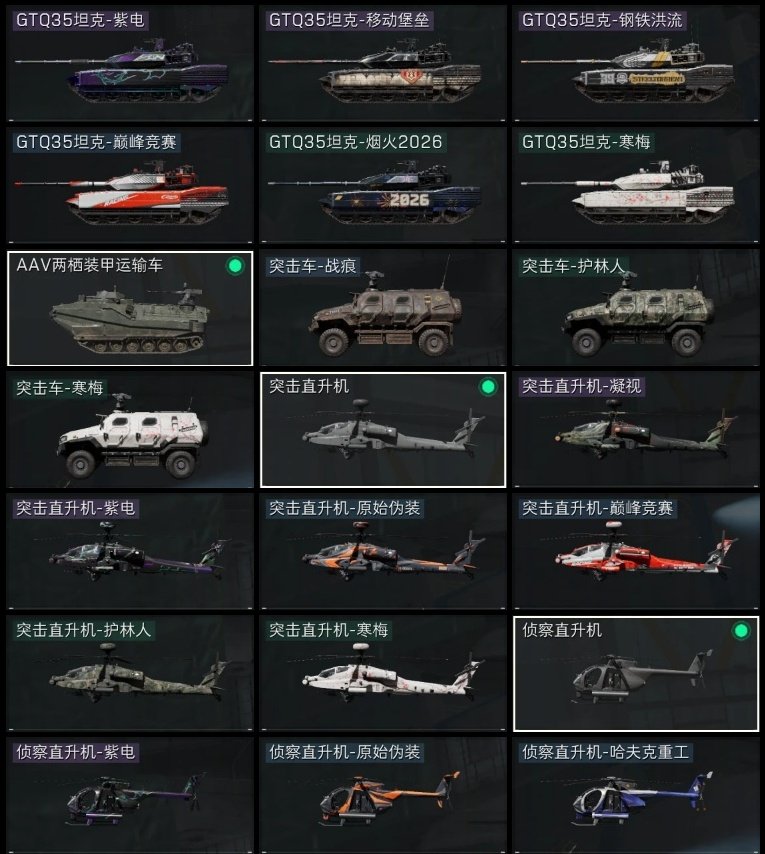Select the GTQ35坦克-巅峰竞赛 red tank skin
The height and width of the screenshot is (854, 765).
(x=130, y=185)
